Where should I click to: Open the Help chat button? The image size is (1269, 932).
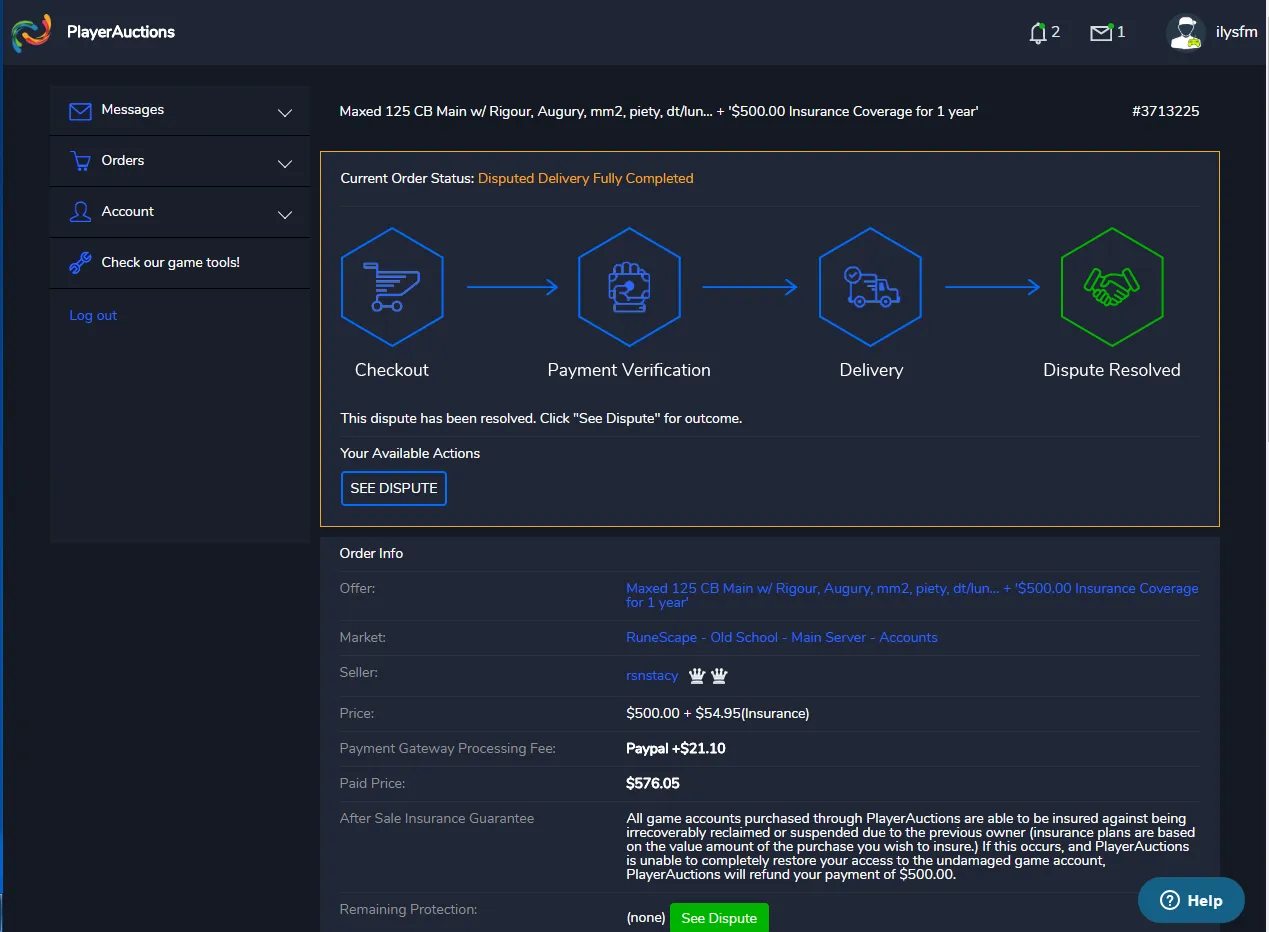[1191, 900]
